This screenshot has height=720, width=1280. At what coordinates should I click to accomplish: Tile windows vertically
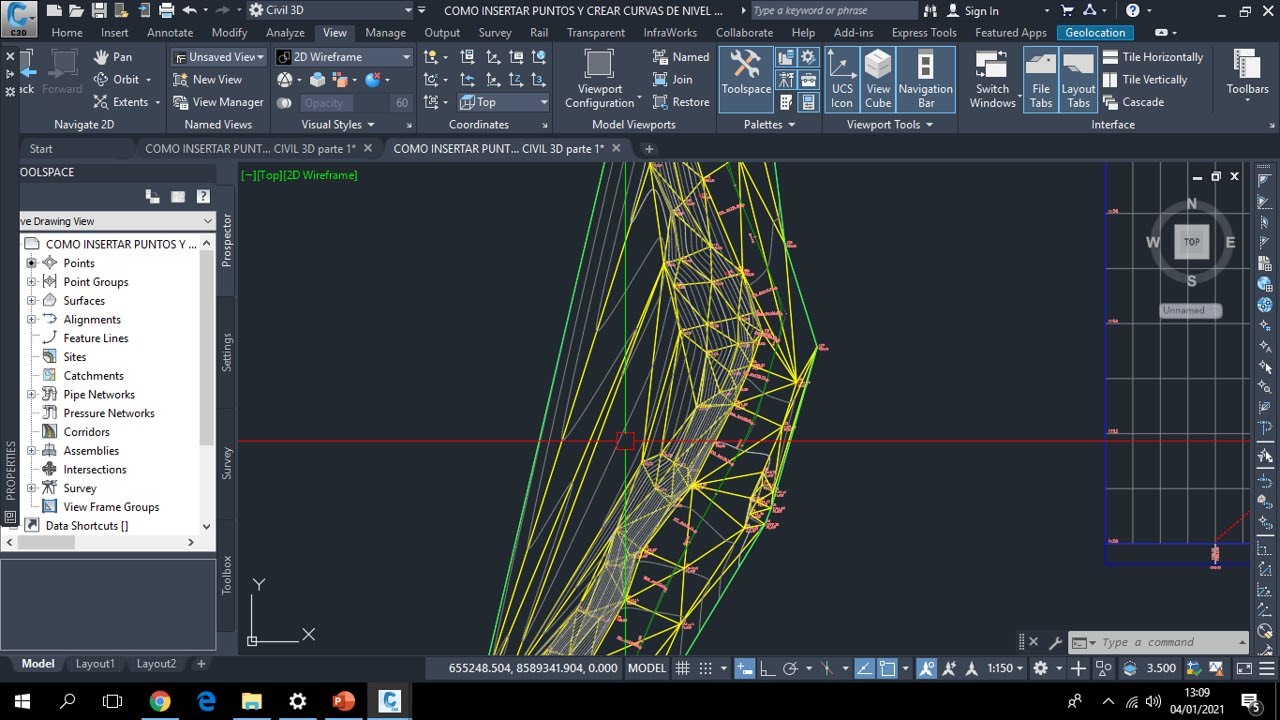(1144, 79)
